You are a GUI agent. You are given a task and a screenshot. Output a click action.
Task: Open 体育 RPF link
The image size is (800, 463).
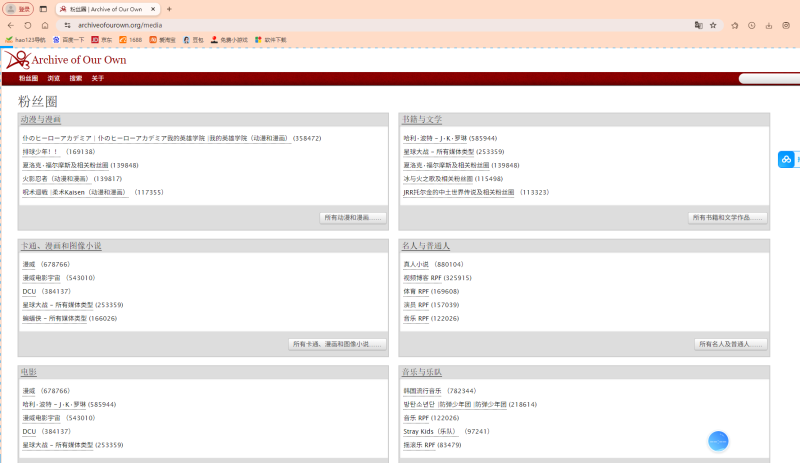click(x=416, y=291)
